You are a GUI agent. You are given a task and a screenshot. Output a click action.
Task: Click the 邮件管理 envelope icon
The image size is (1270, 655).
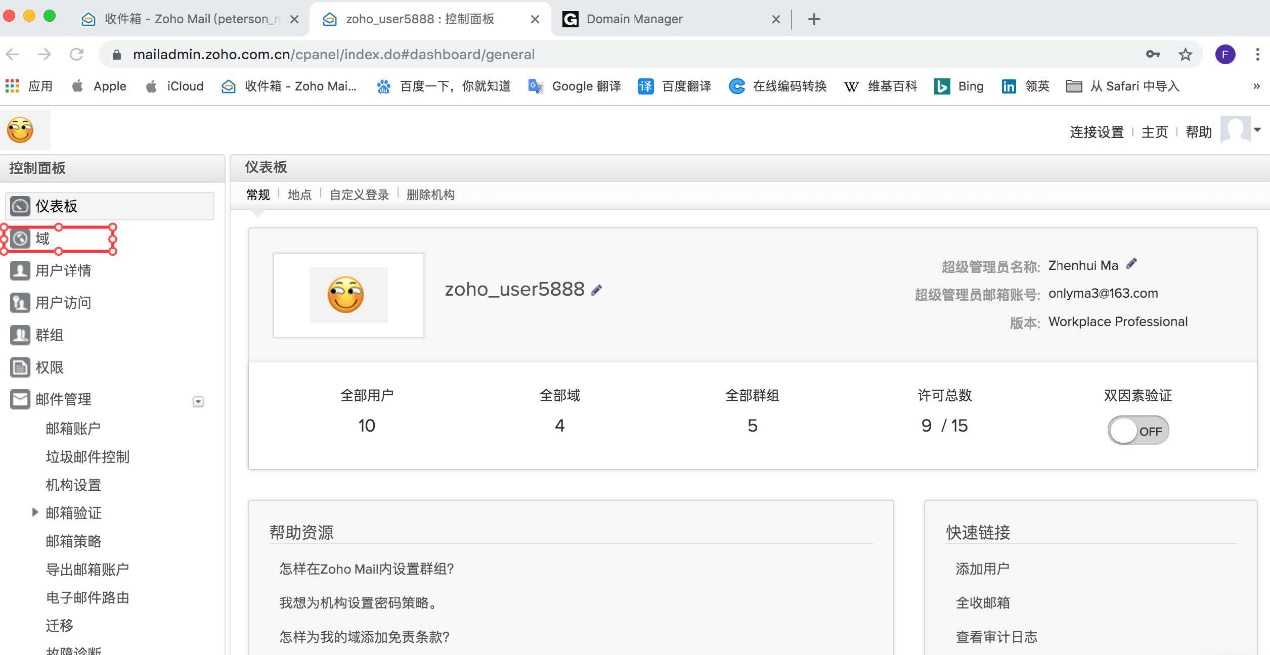coord(20,399)
